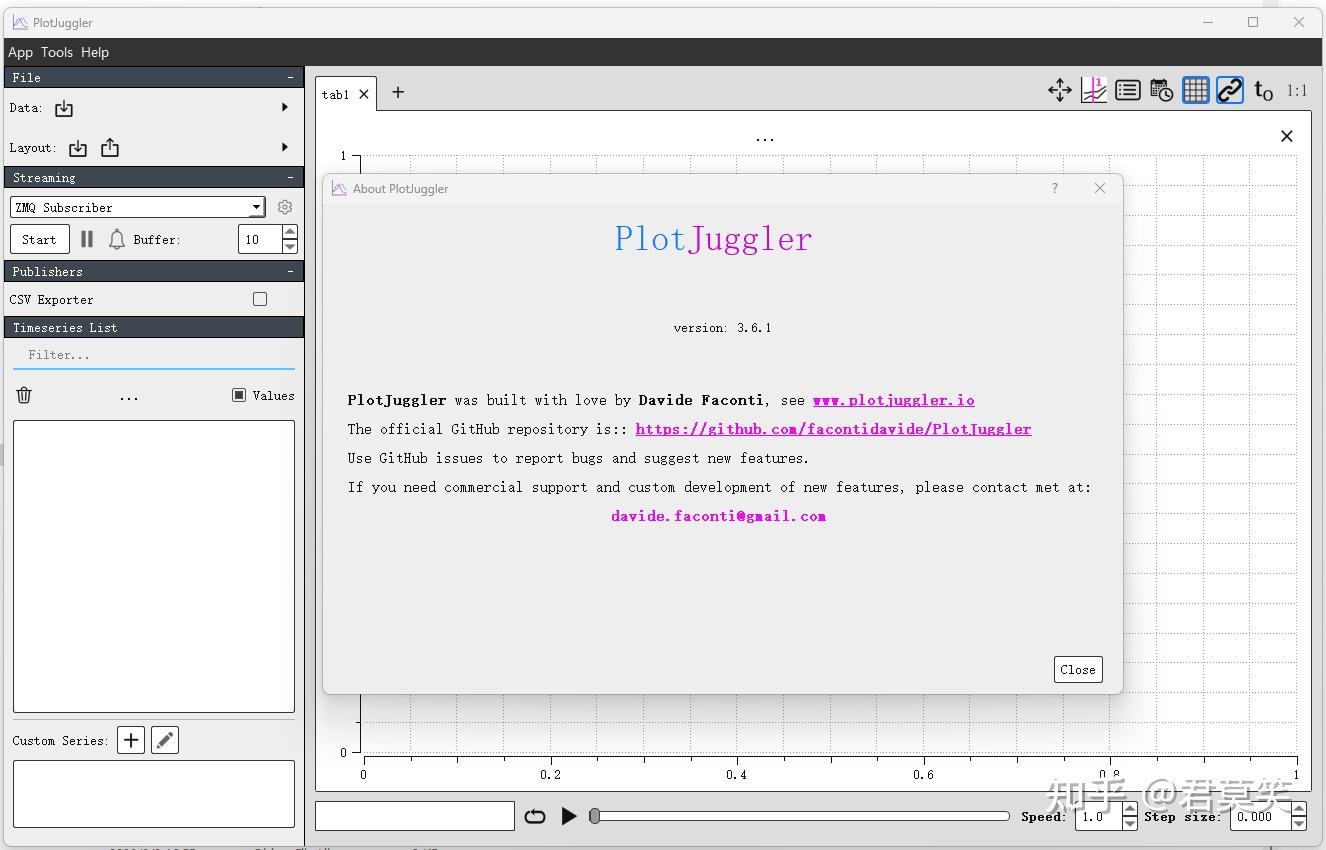1326x850 pixels.
Task: Expand the Data arrow menu
Action: pyautogui.click(x=285, y=107)
